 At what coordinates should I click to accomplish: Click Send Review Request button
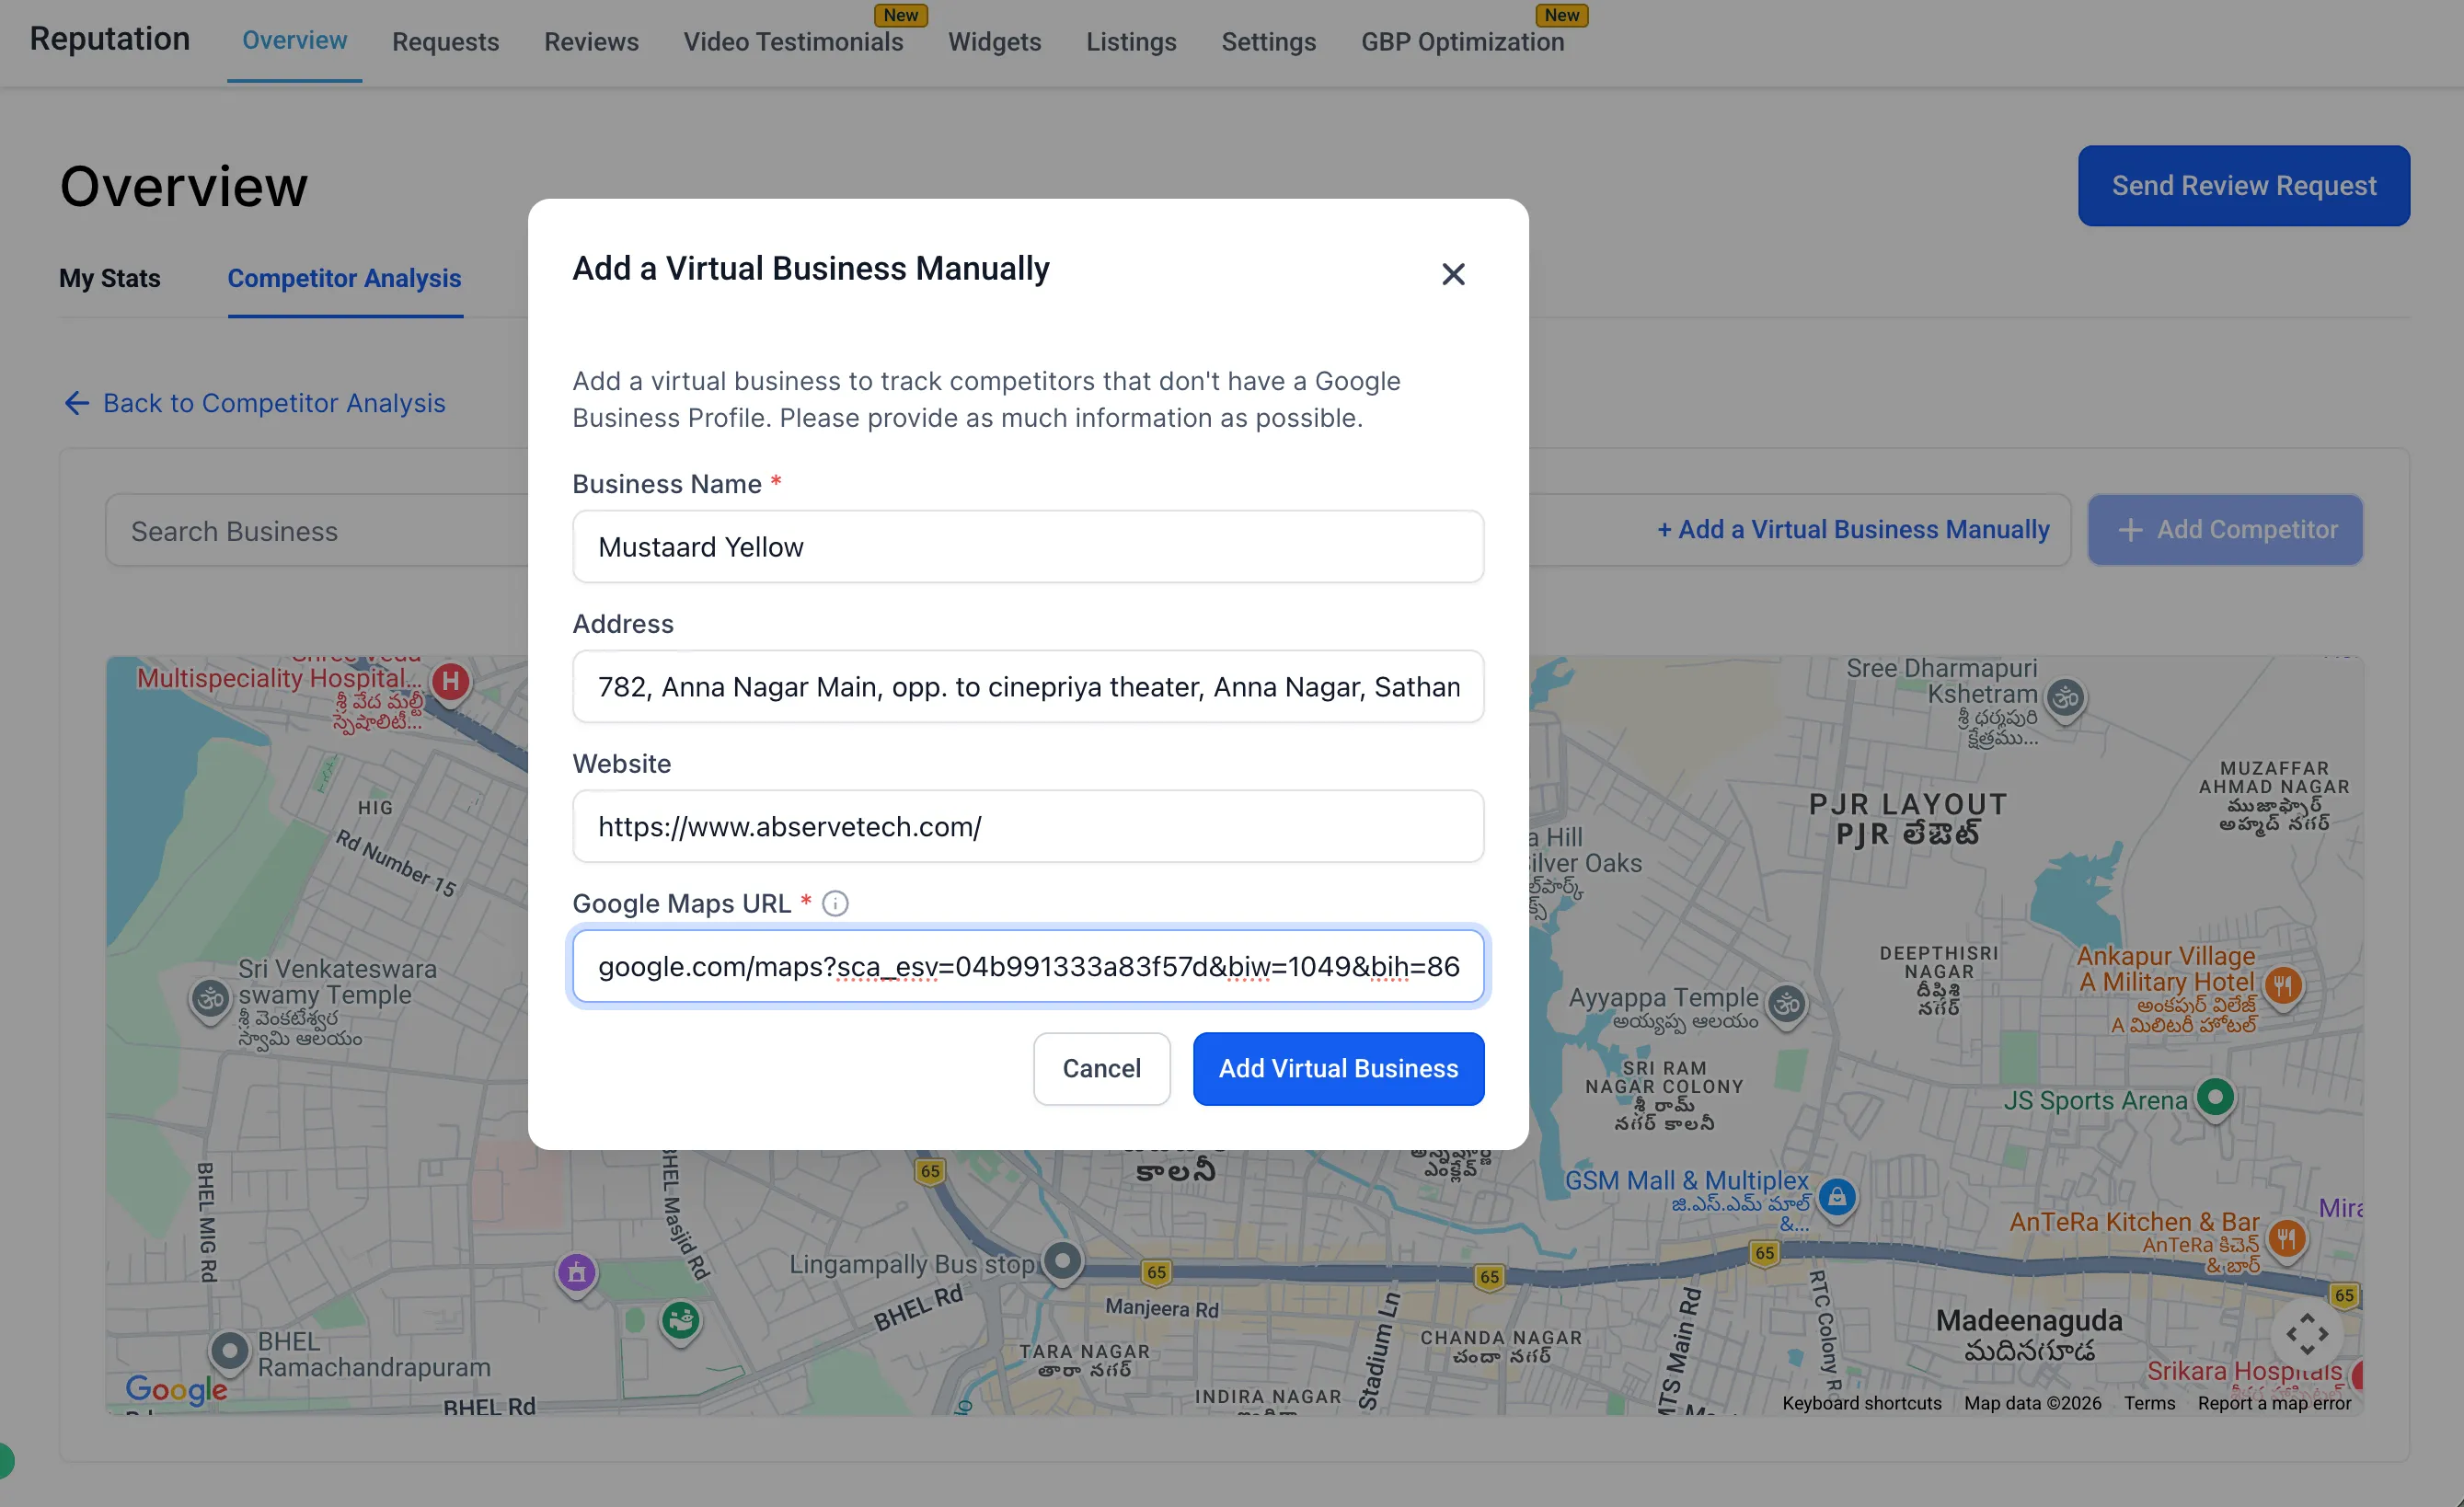2243,186
